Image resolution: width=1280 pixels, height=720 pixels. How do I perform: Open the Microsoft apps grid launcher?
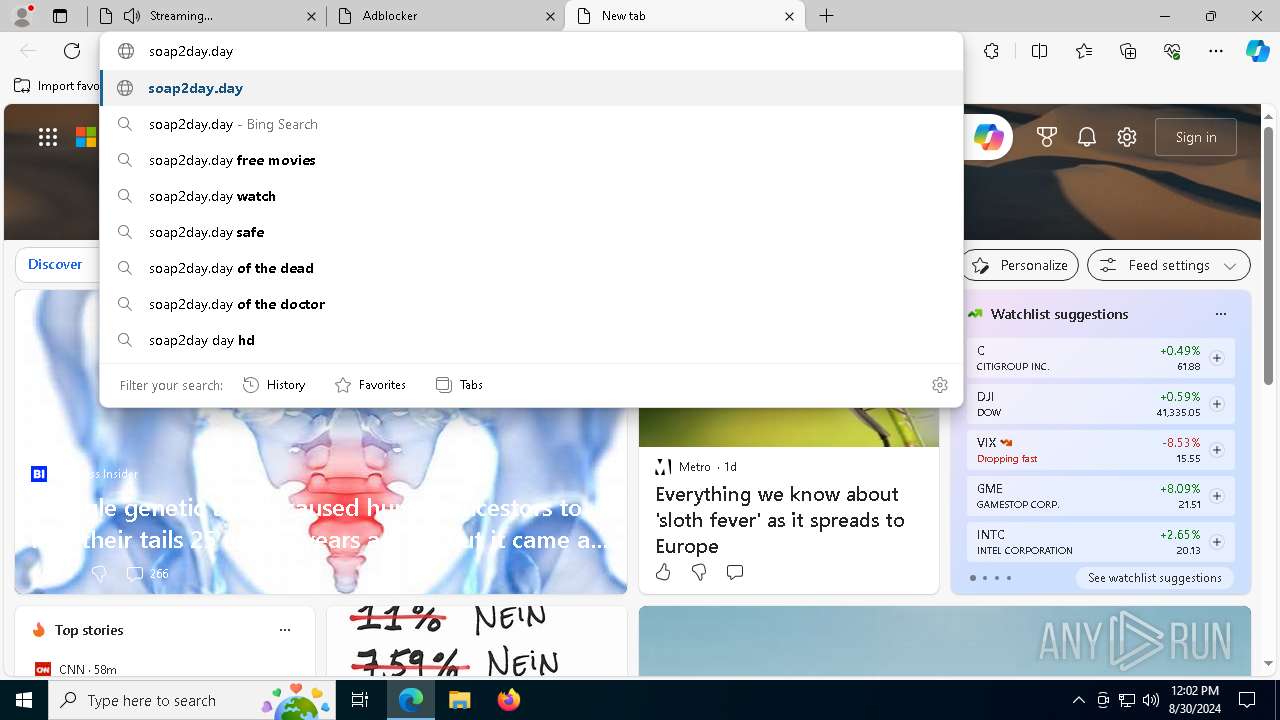(48, 137)
